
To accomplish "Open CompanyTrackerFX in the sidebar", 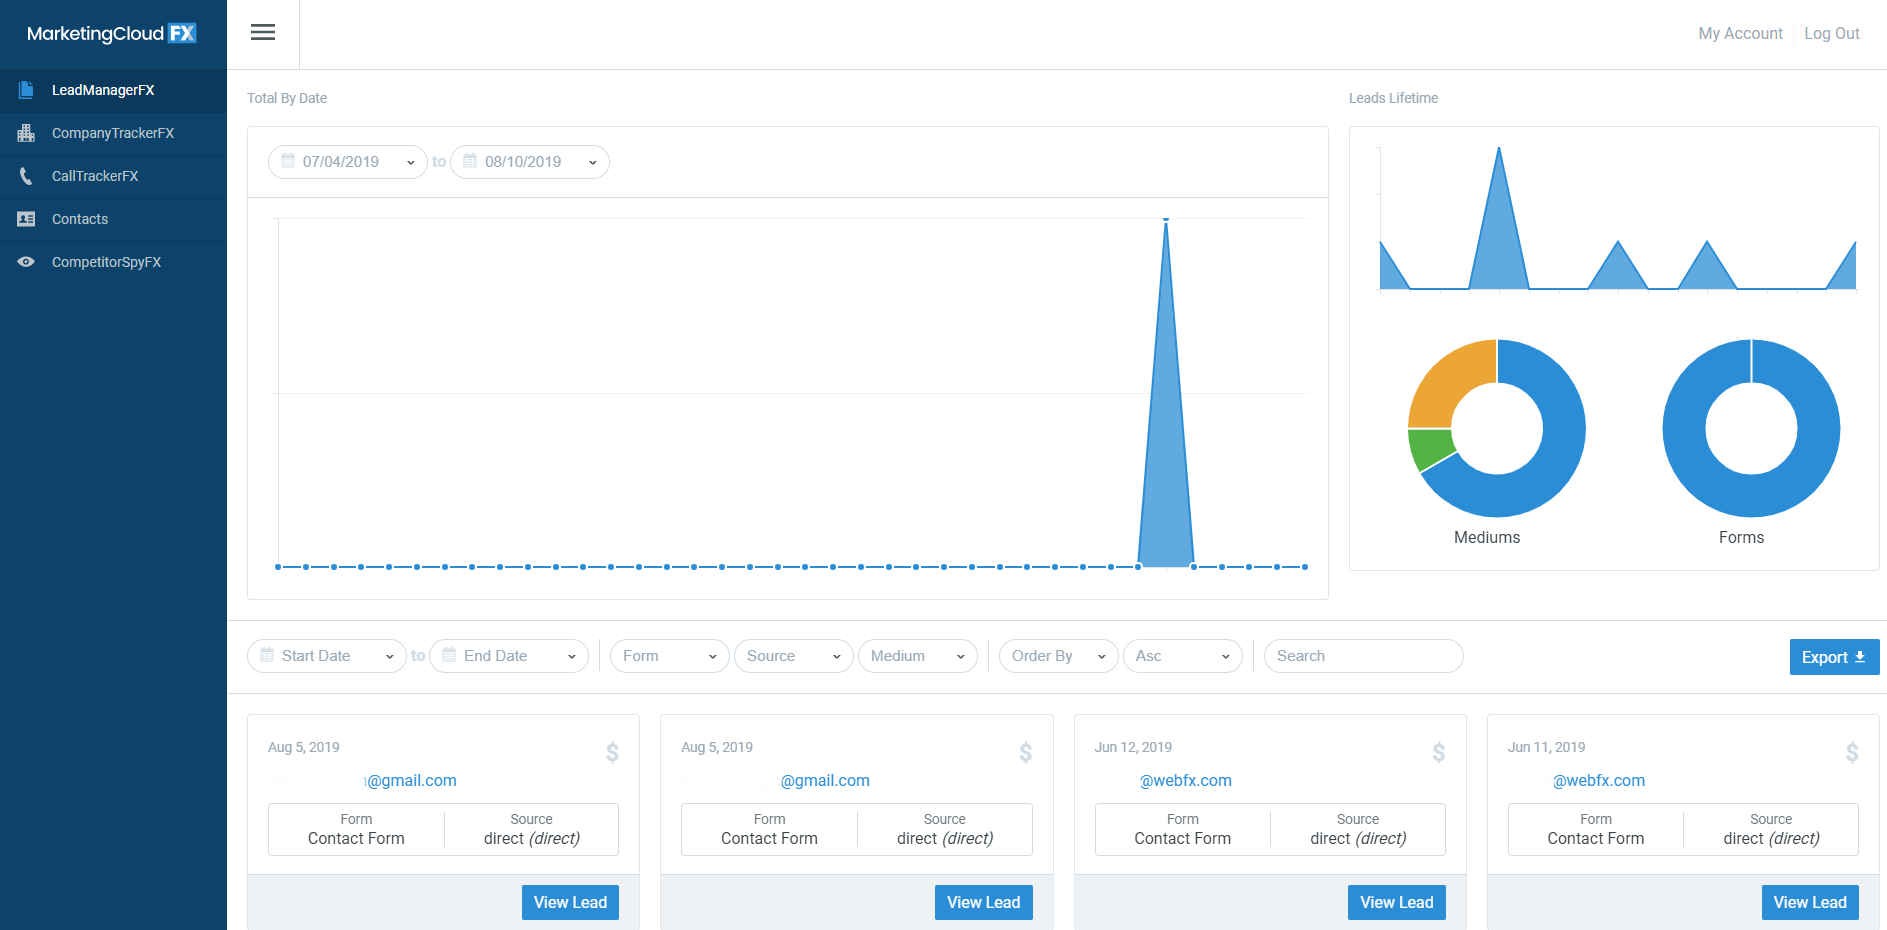I will click(x=113, y=133).
